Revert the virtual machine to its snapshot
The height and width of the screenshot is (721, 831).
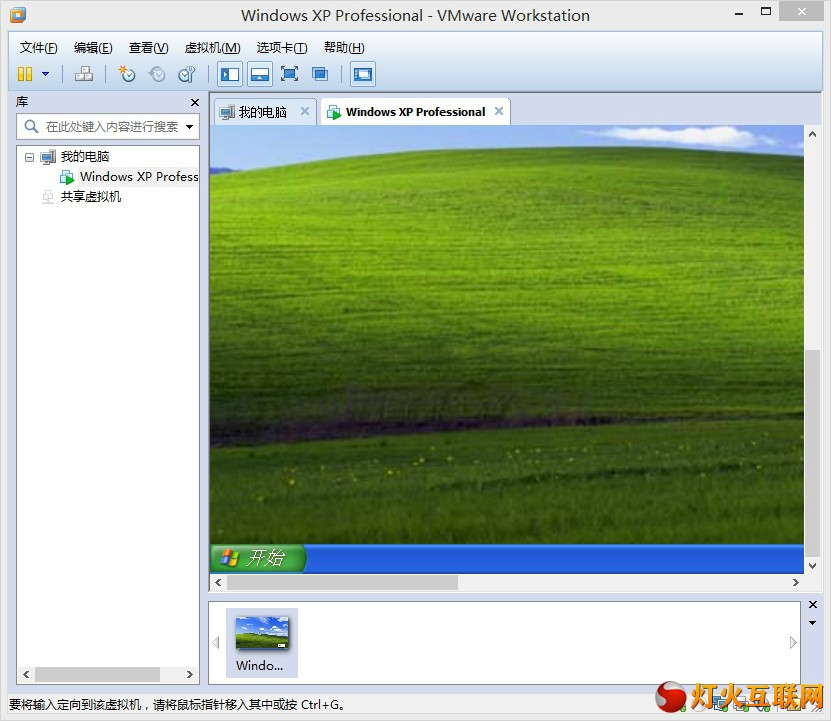click(x=157, y=74)
